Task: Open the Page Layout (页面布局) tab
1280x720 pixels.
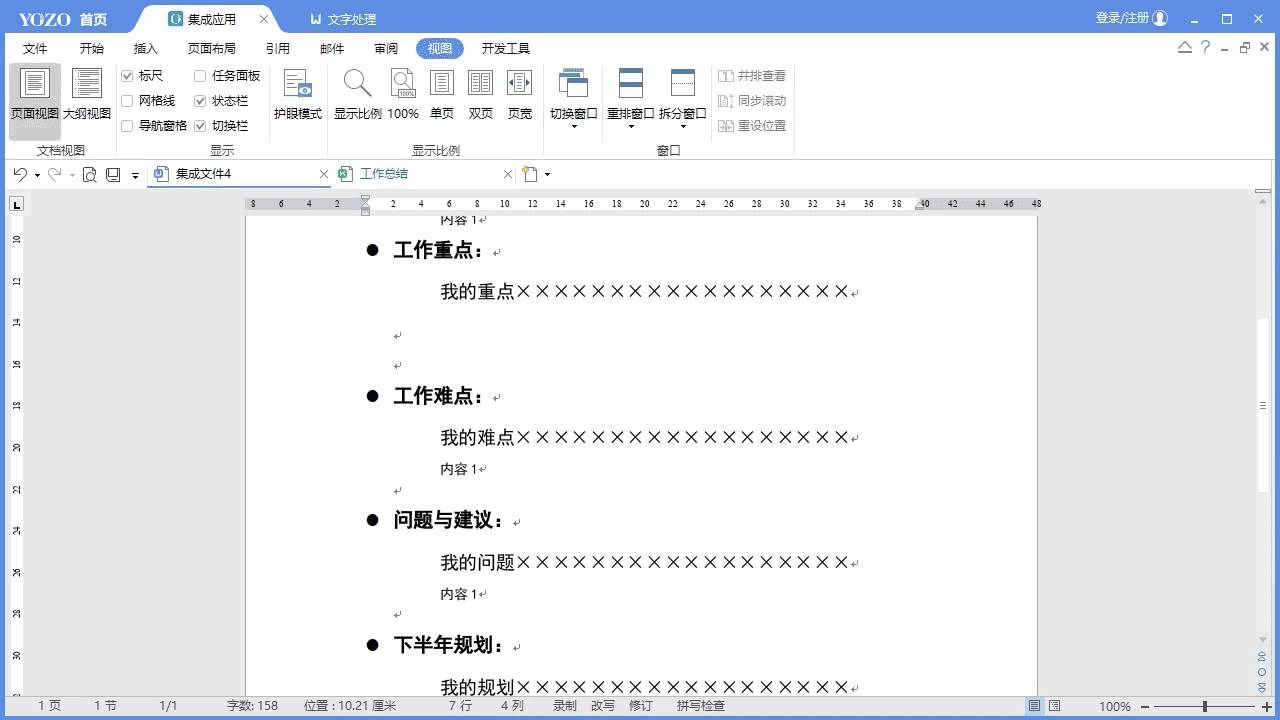Action: pyautogui.click(x=212, y=48)
